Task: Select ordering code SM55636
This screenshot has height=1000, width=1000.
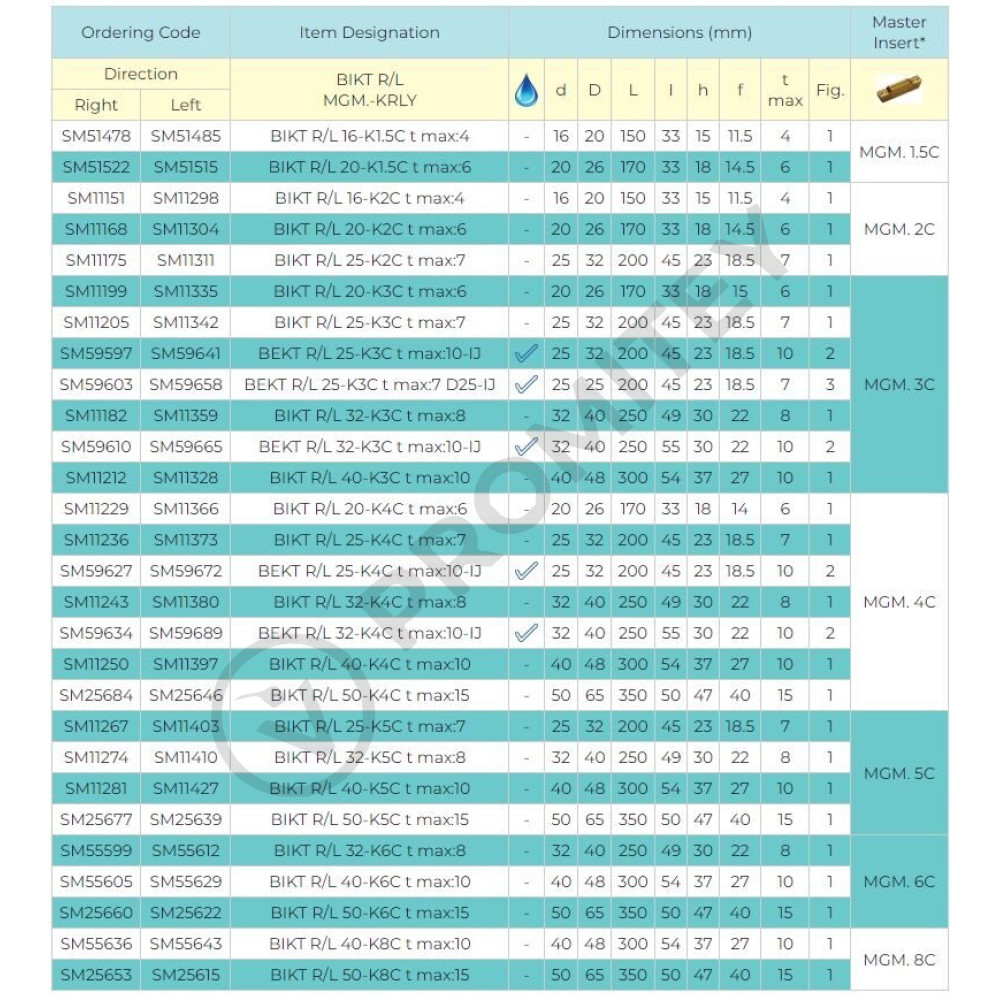Action: coord(96,943)
